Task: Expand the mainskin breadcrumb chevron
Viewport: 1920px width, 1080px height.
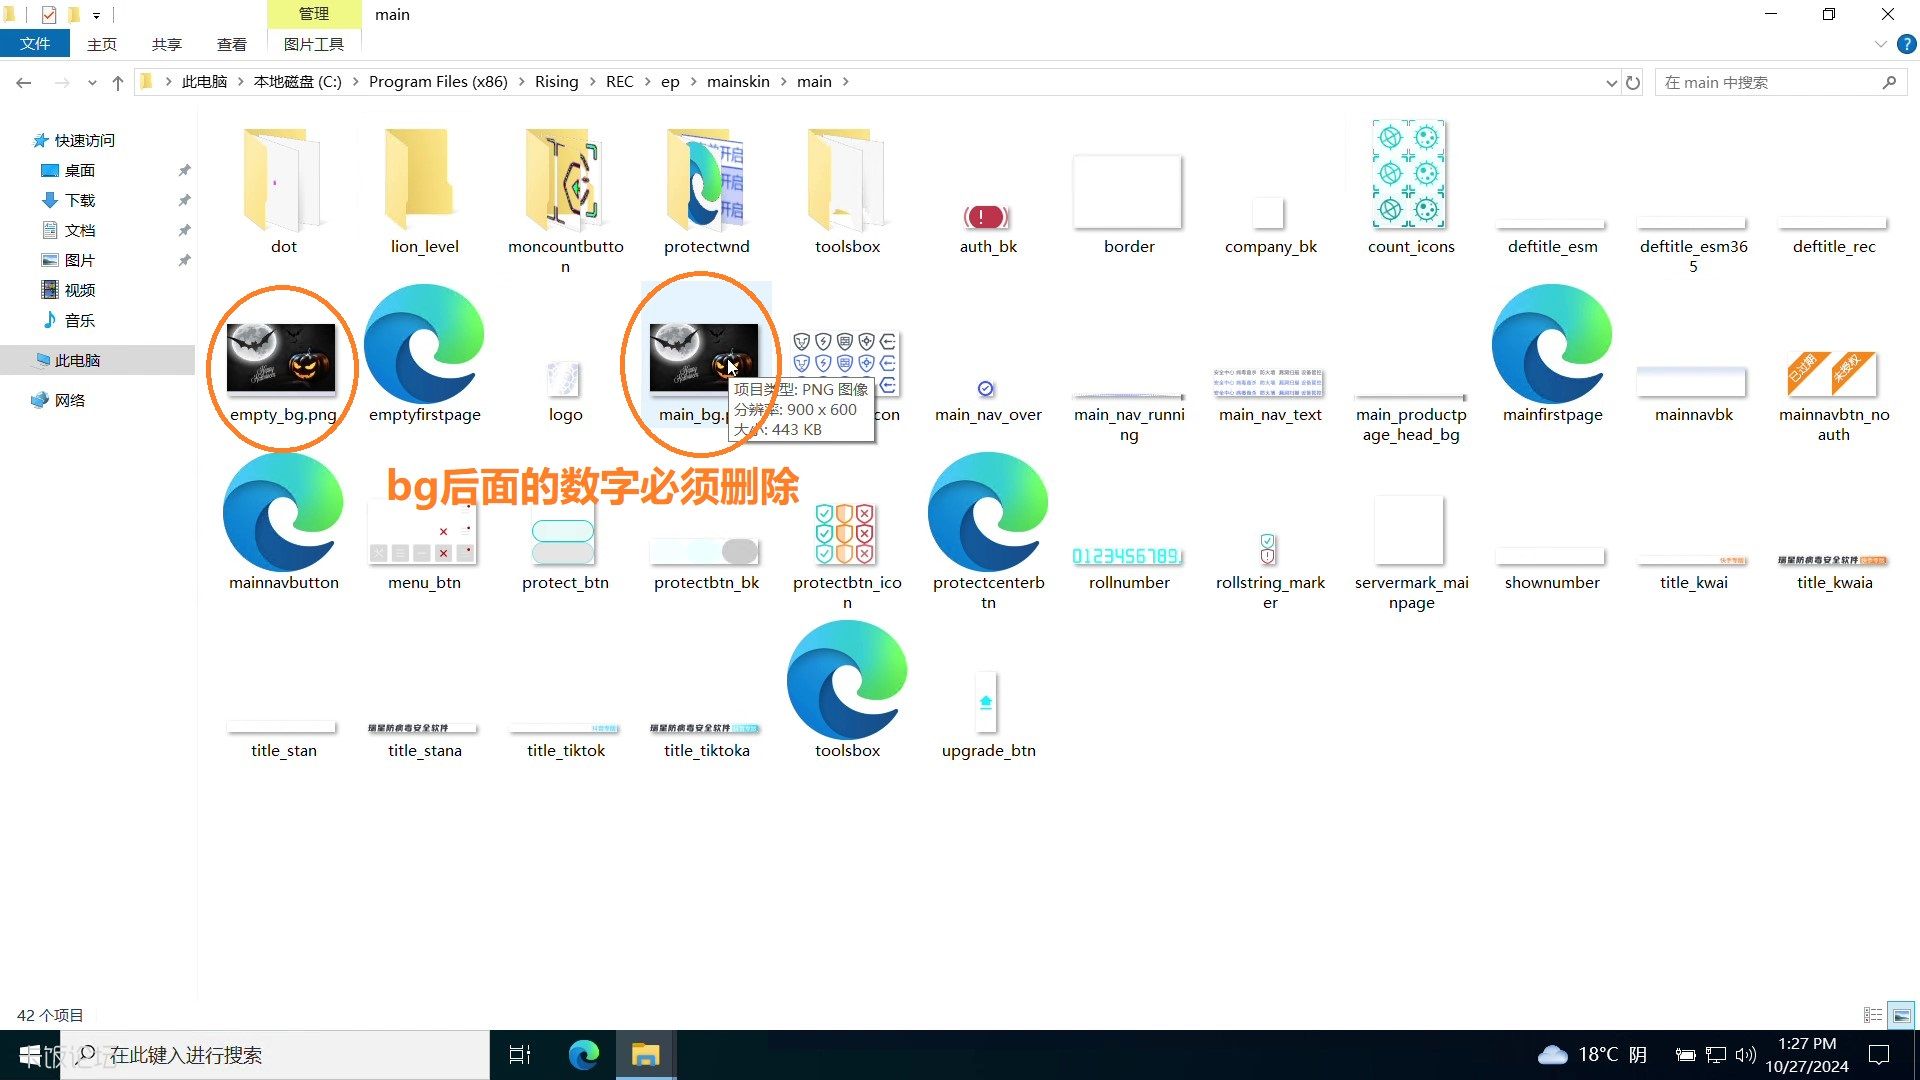Action: (783, 82)
